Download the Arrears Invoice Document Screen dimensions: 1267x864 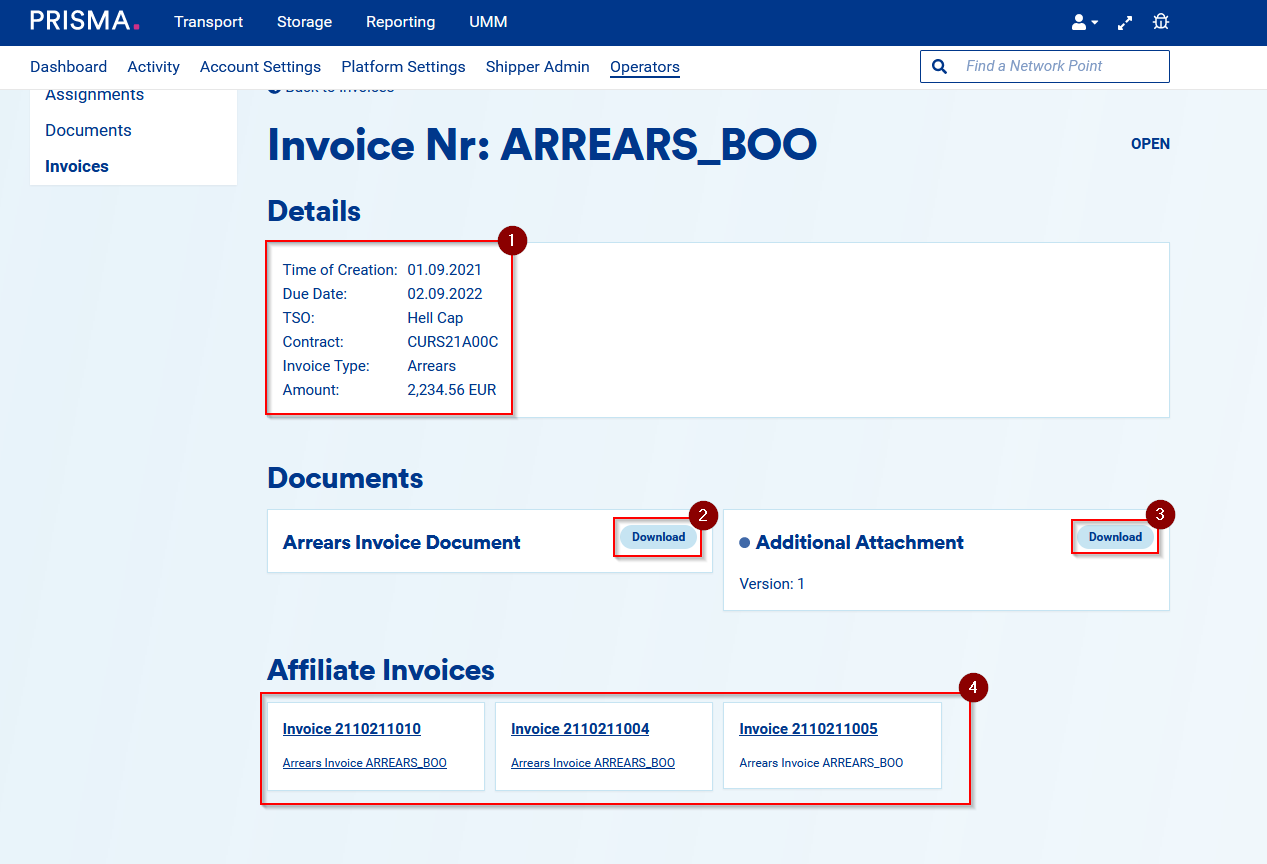pos(658,537)
